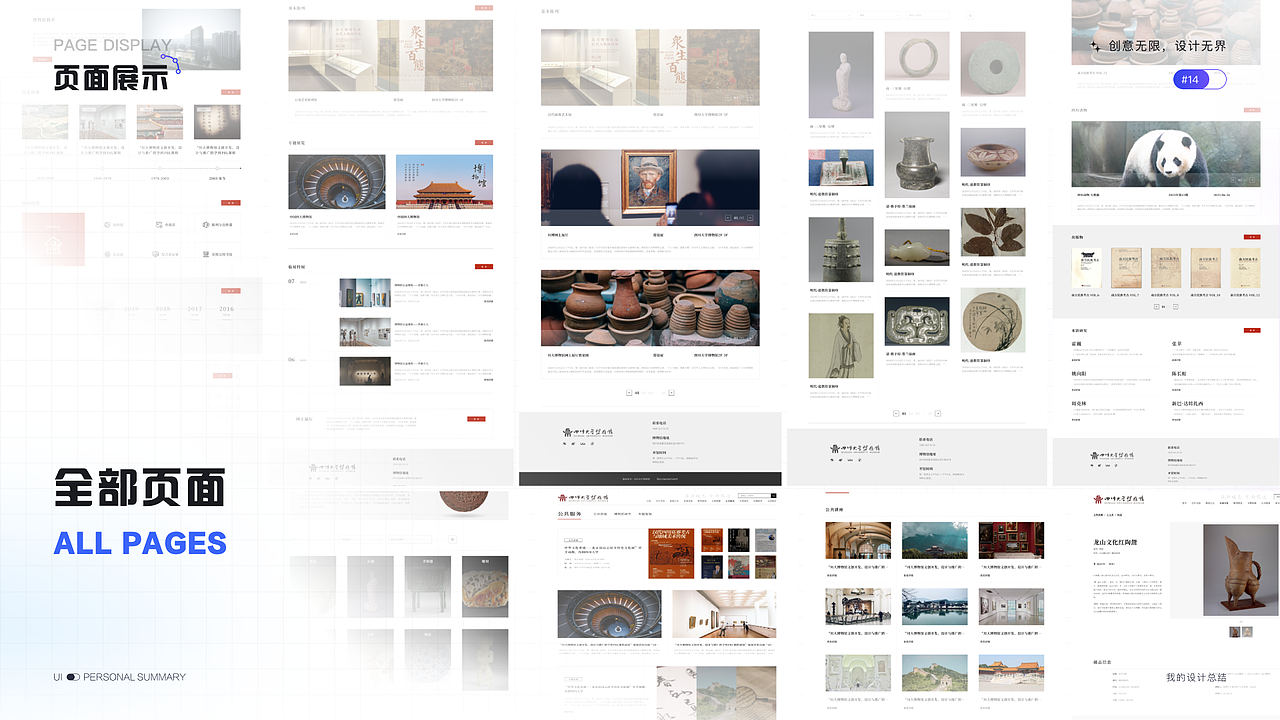Select year 2016 on the year timeline
The height and width of the screenshot is (720, 1280).
(227, 309)
